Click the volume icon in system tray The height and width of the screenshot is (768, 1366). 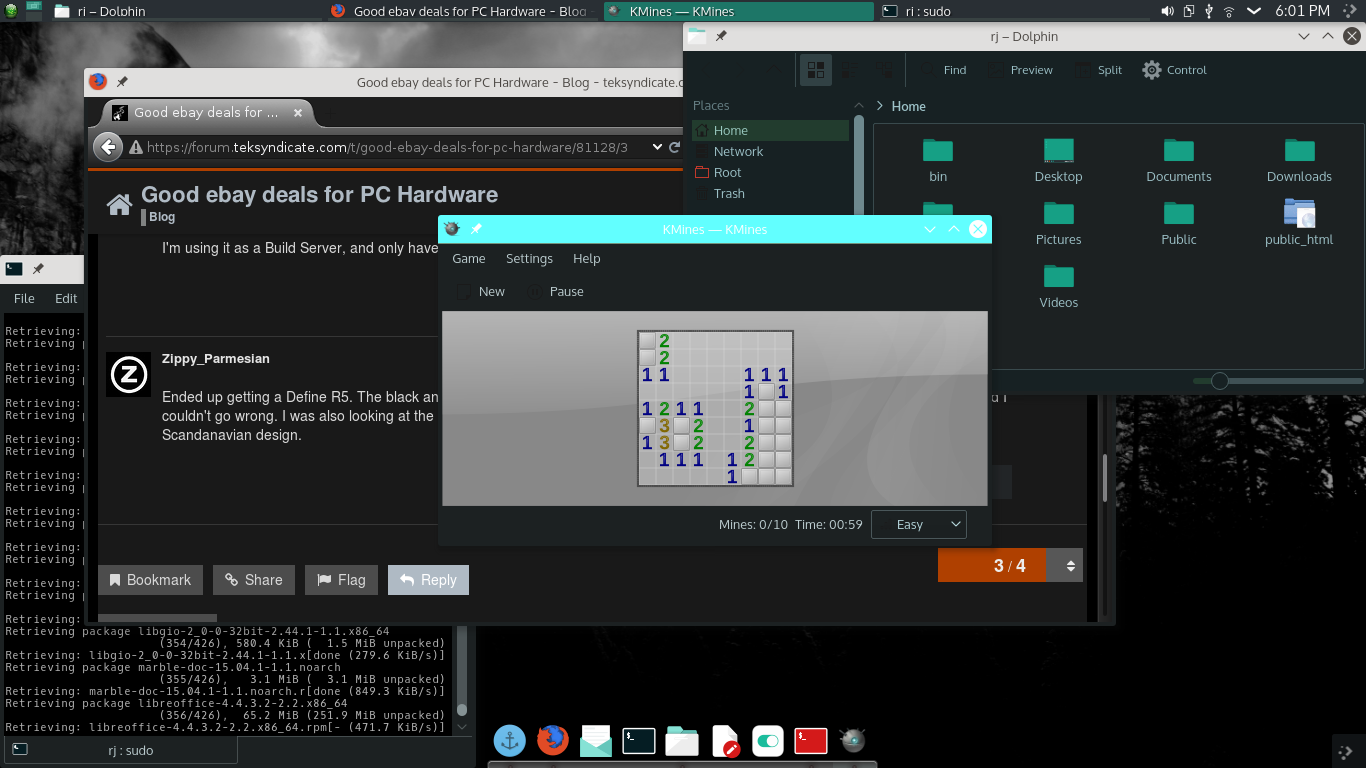(1167, 11)
